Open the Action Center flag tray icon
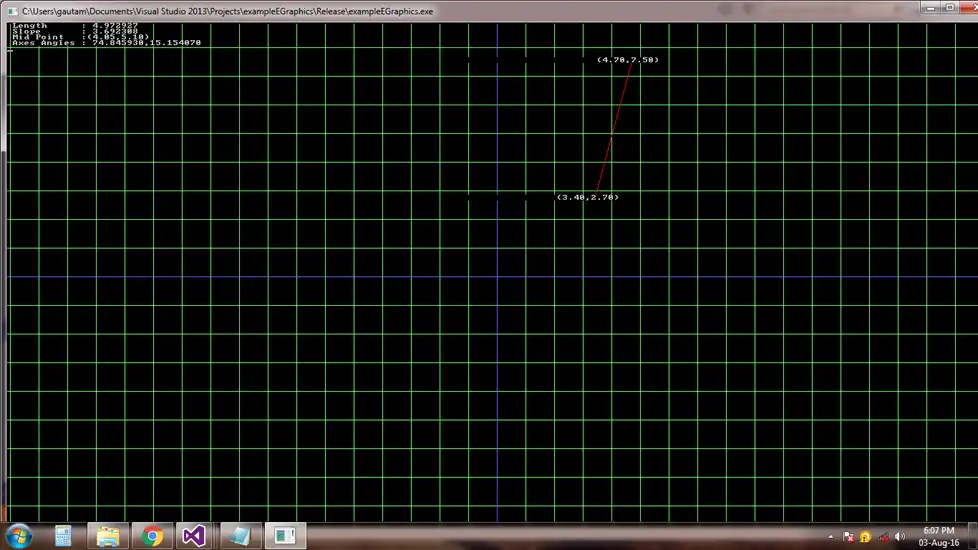978x550 pixels. point(848,537)
